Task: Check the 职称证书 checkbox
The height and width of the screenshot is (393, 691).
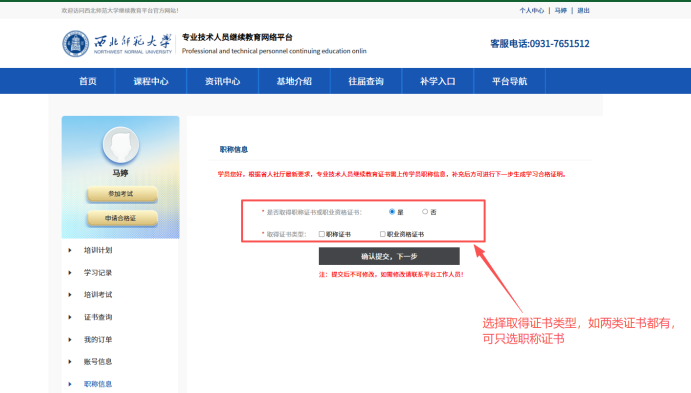Action: point(322,234)
